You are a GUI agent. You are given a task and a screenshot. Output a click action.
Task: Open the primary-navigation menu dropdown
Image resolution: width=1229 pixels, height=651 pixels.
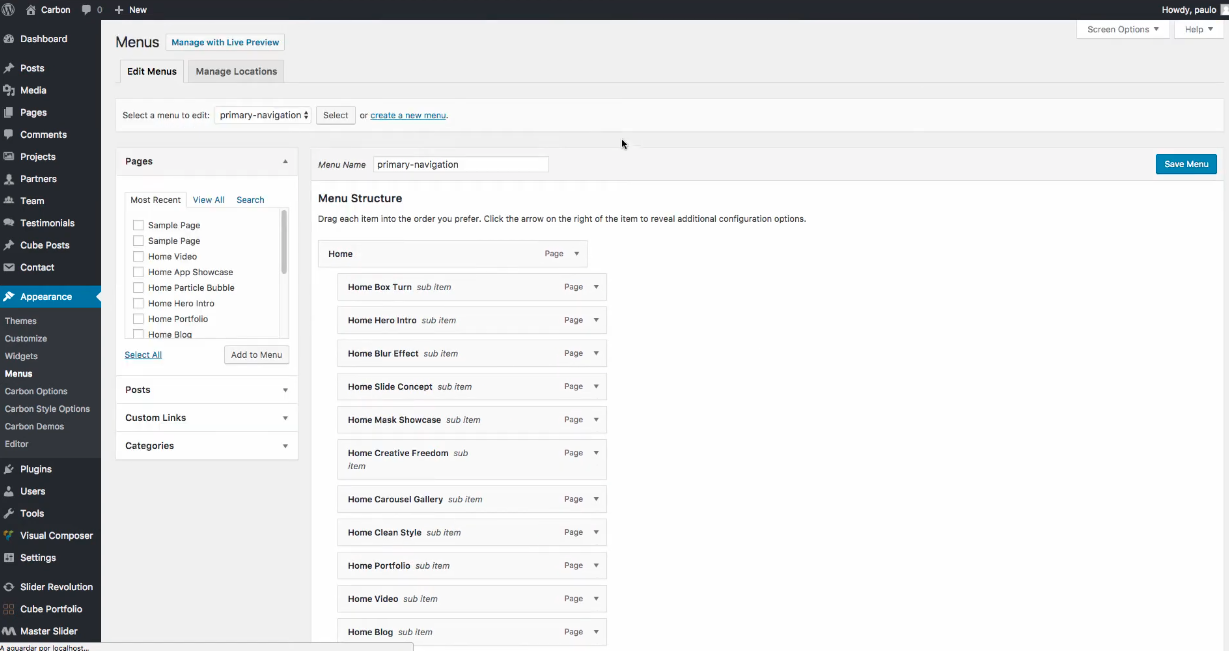(263, 115)
